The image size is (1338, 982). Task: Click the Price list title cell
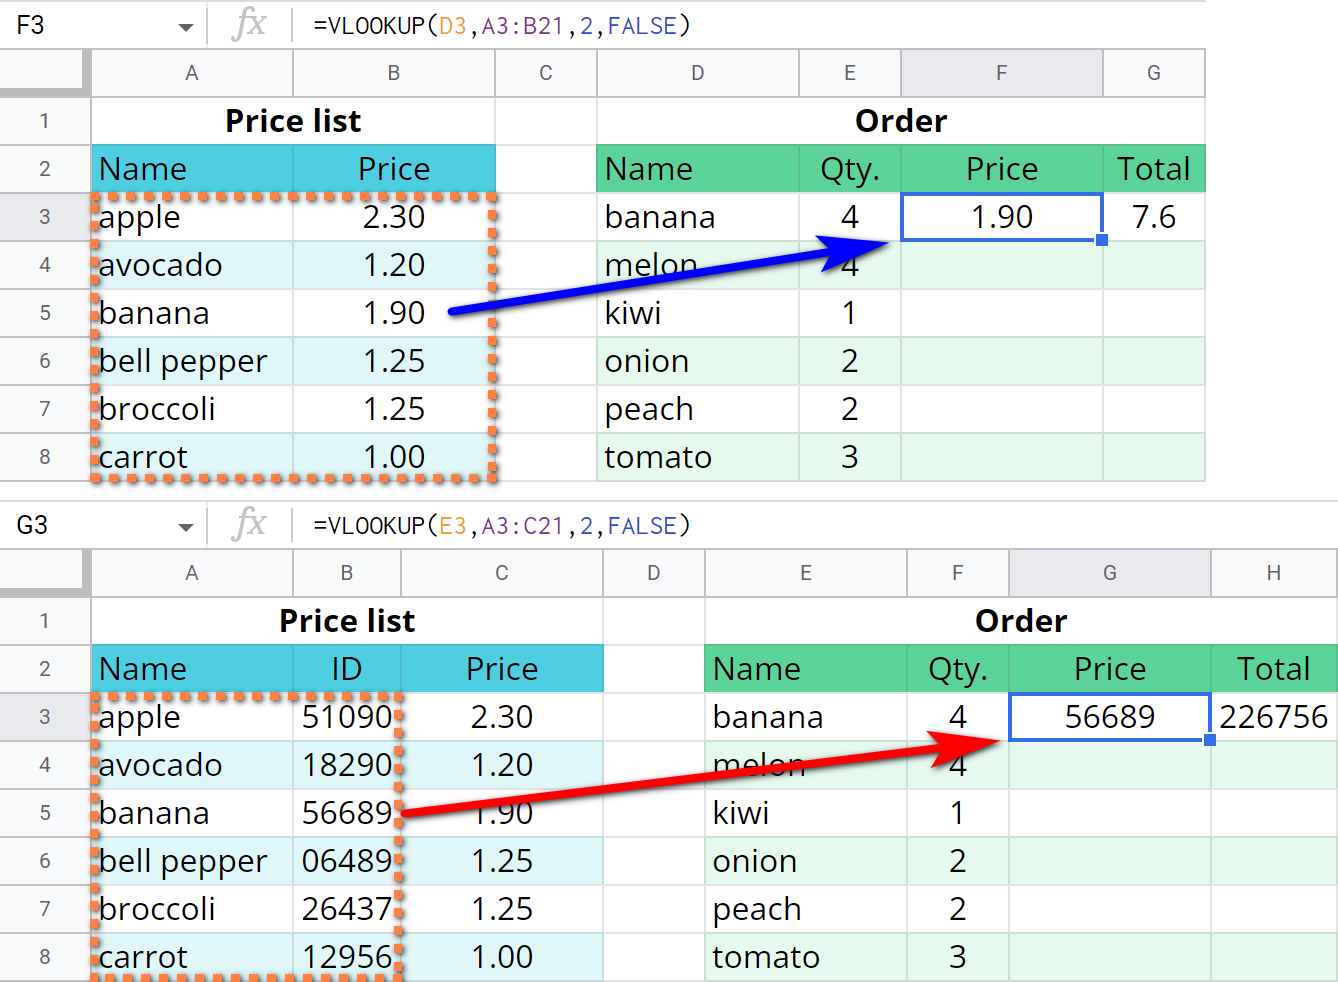293,120
